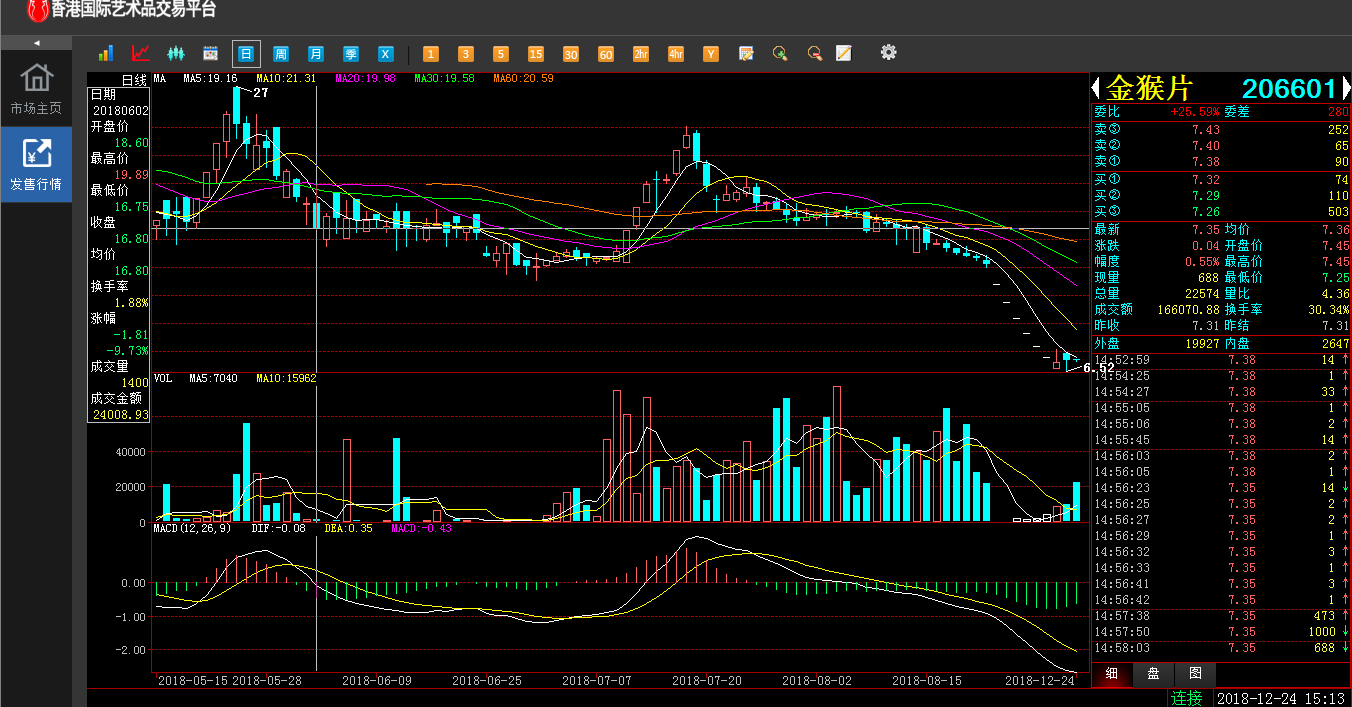Click the 14:57:50 trade row

click(x=1221, y=632)
